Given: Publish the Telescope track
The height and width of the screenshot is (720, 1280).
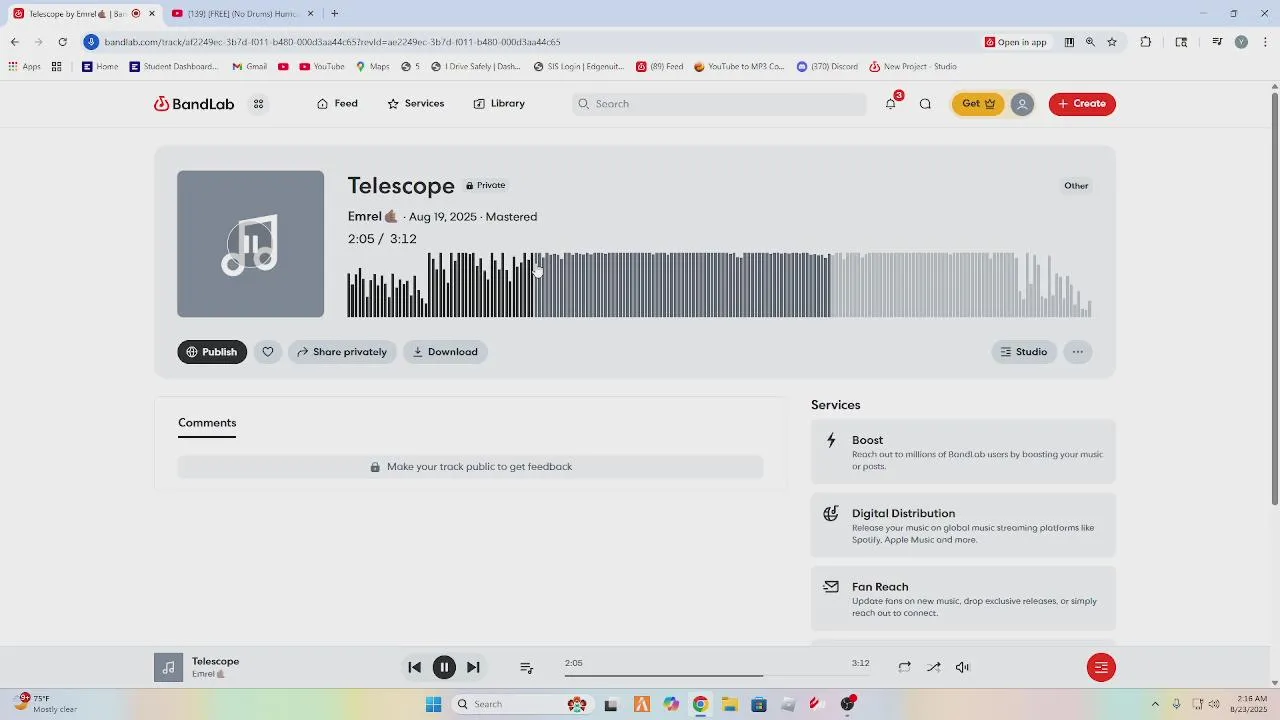Looking at the screenshot, I should coord(212,352).
